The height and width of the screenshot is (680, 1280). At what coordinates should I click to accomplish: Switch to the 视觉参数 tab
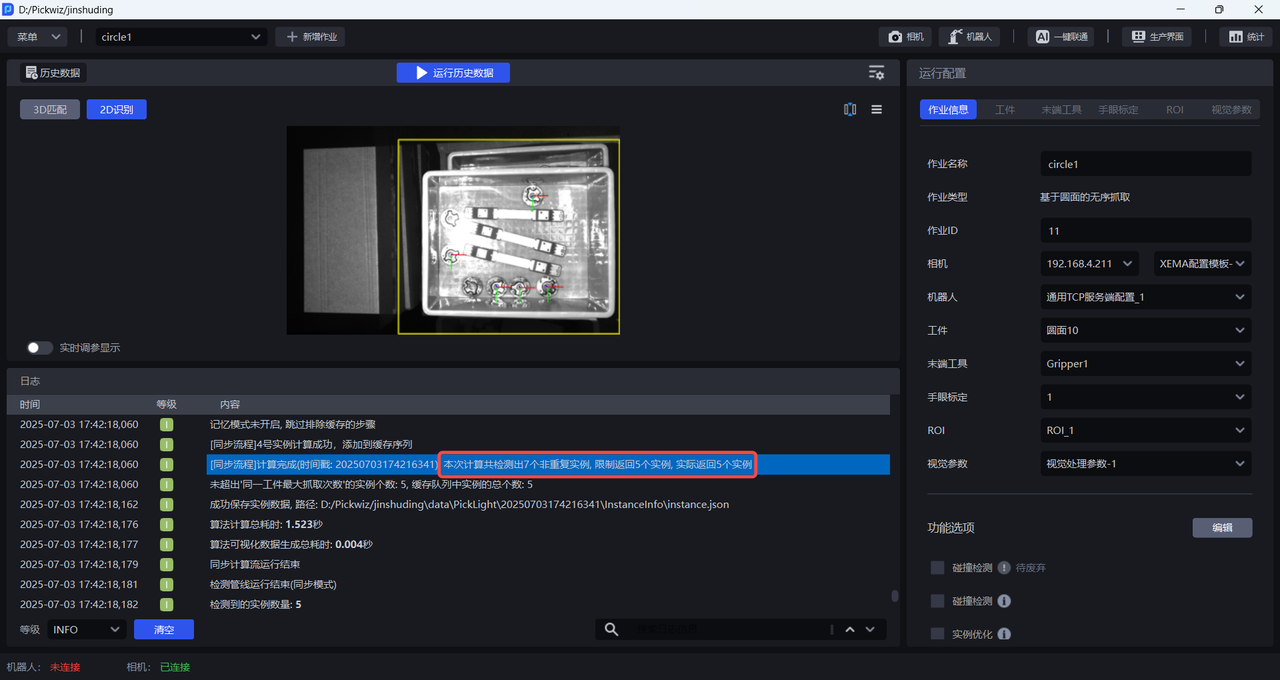(1230, 110)
